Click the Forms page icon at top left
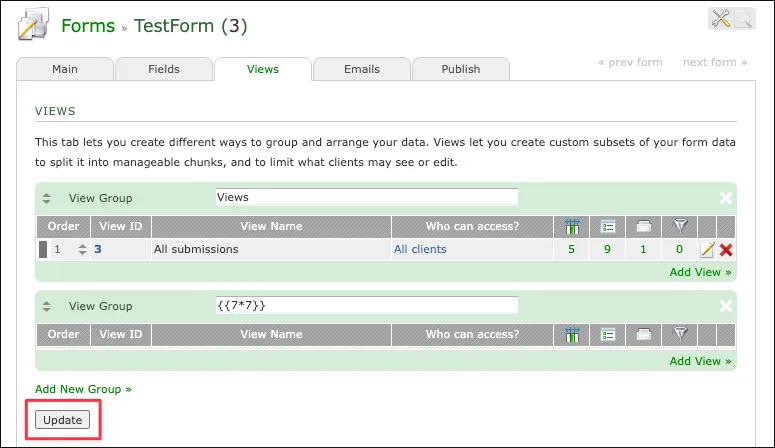 tap(33, 24)
